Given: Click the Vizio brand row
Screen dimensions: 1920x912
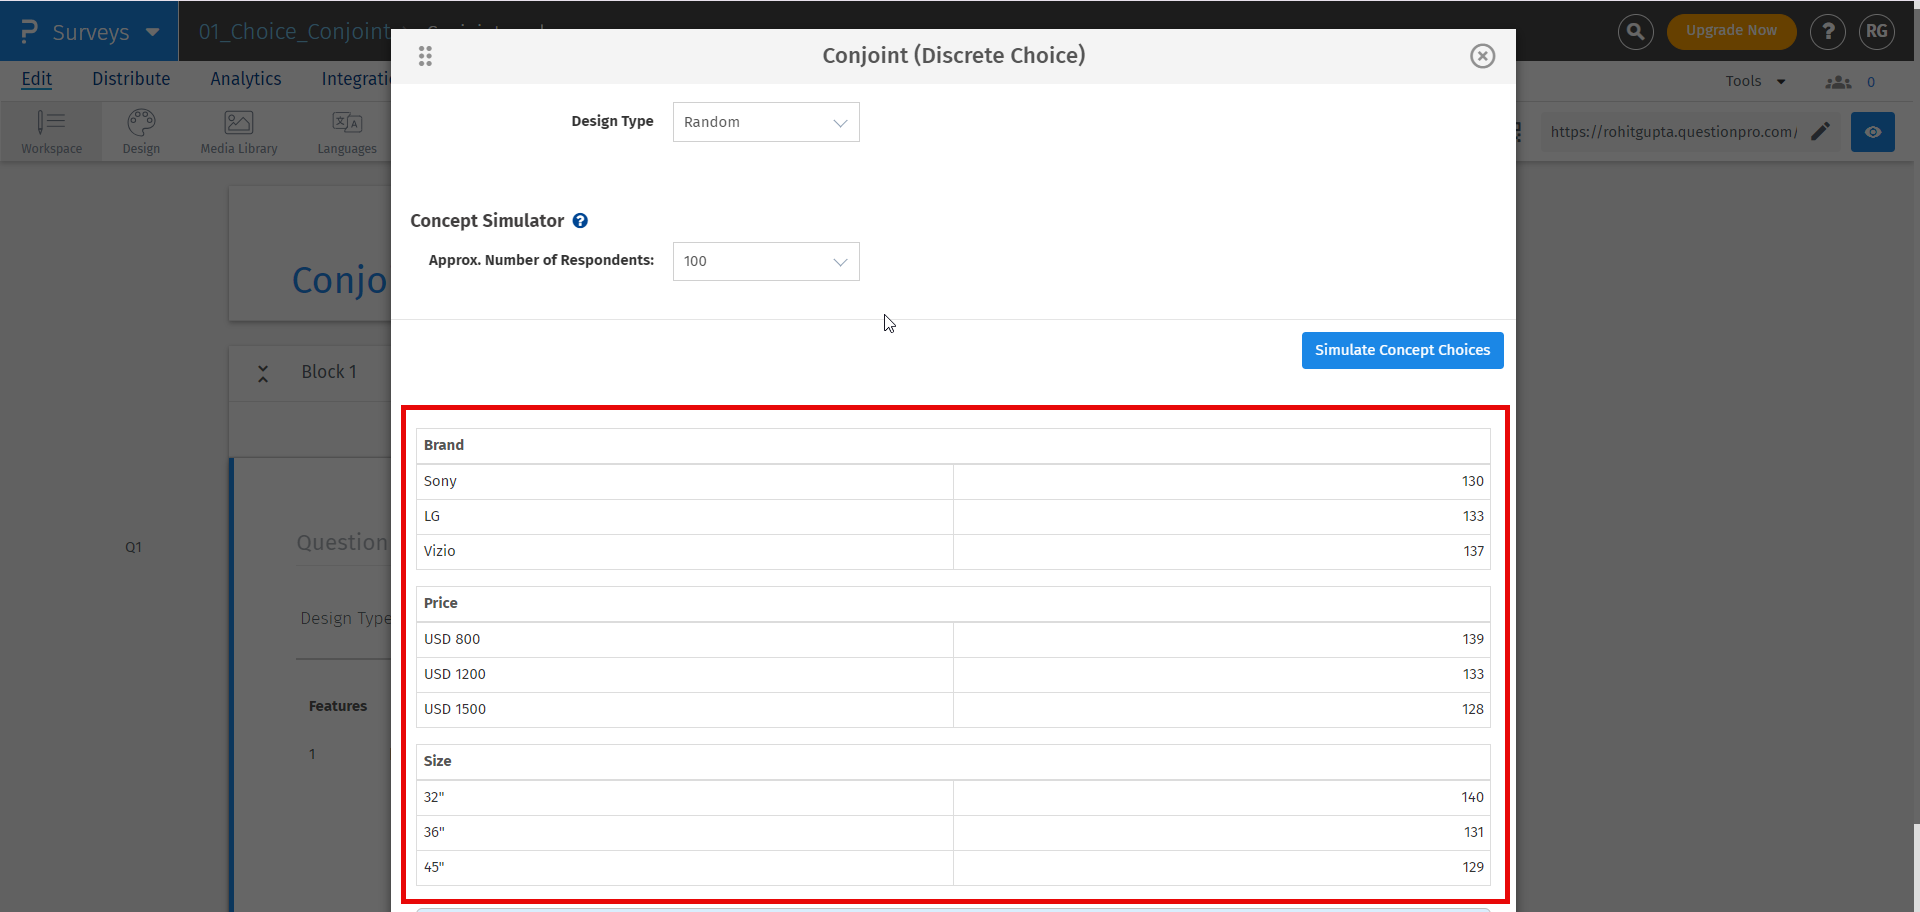Looking at the screenshot, I should (953, 552).
